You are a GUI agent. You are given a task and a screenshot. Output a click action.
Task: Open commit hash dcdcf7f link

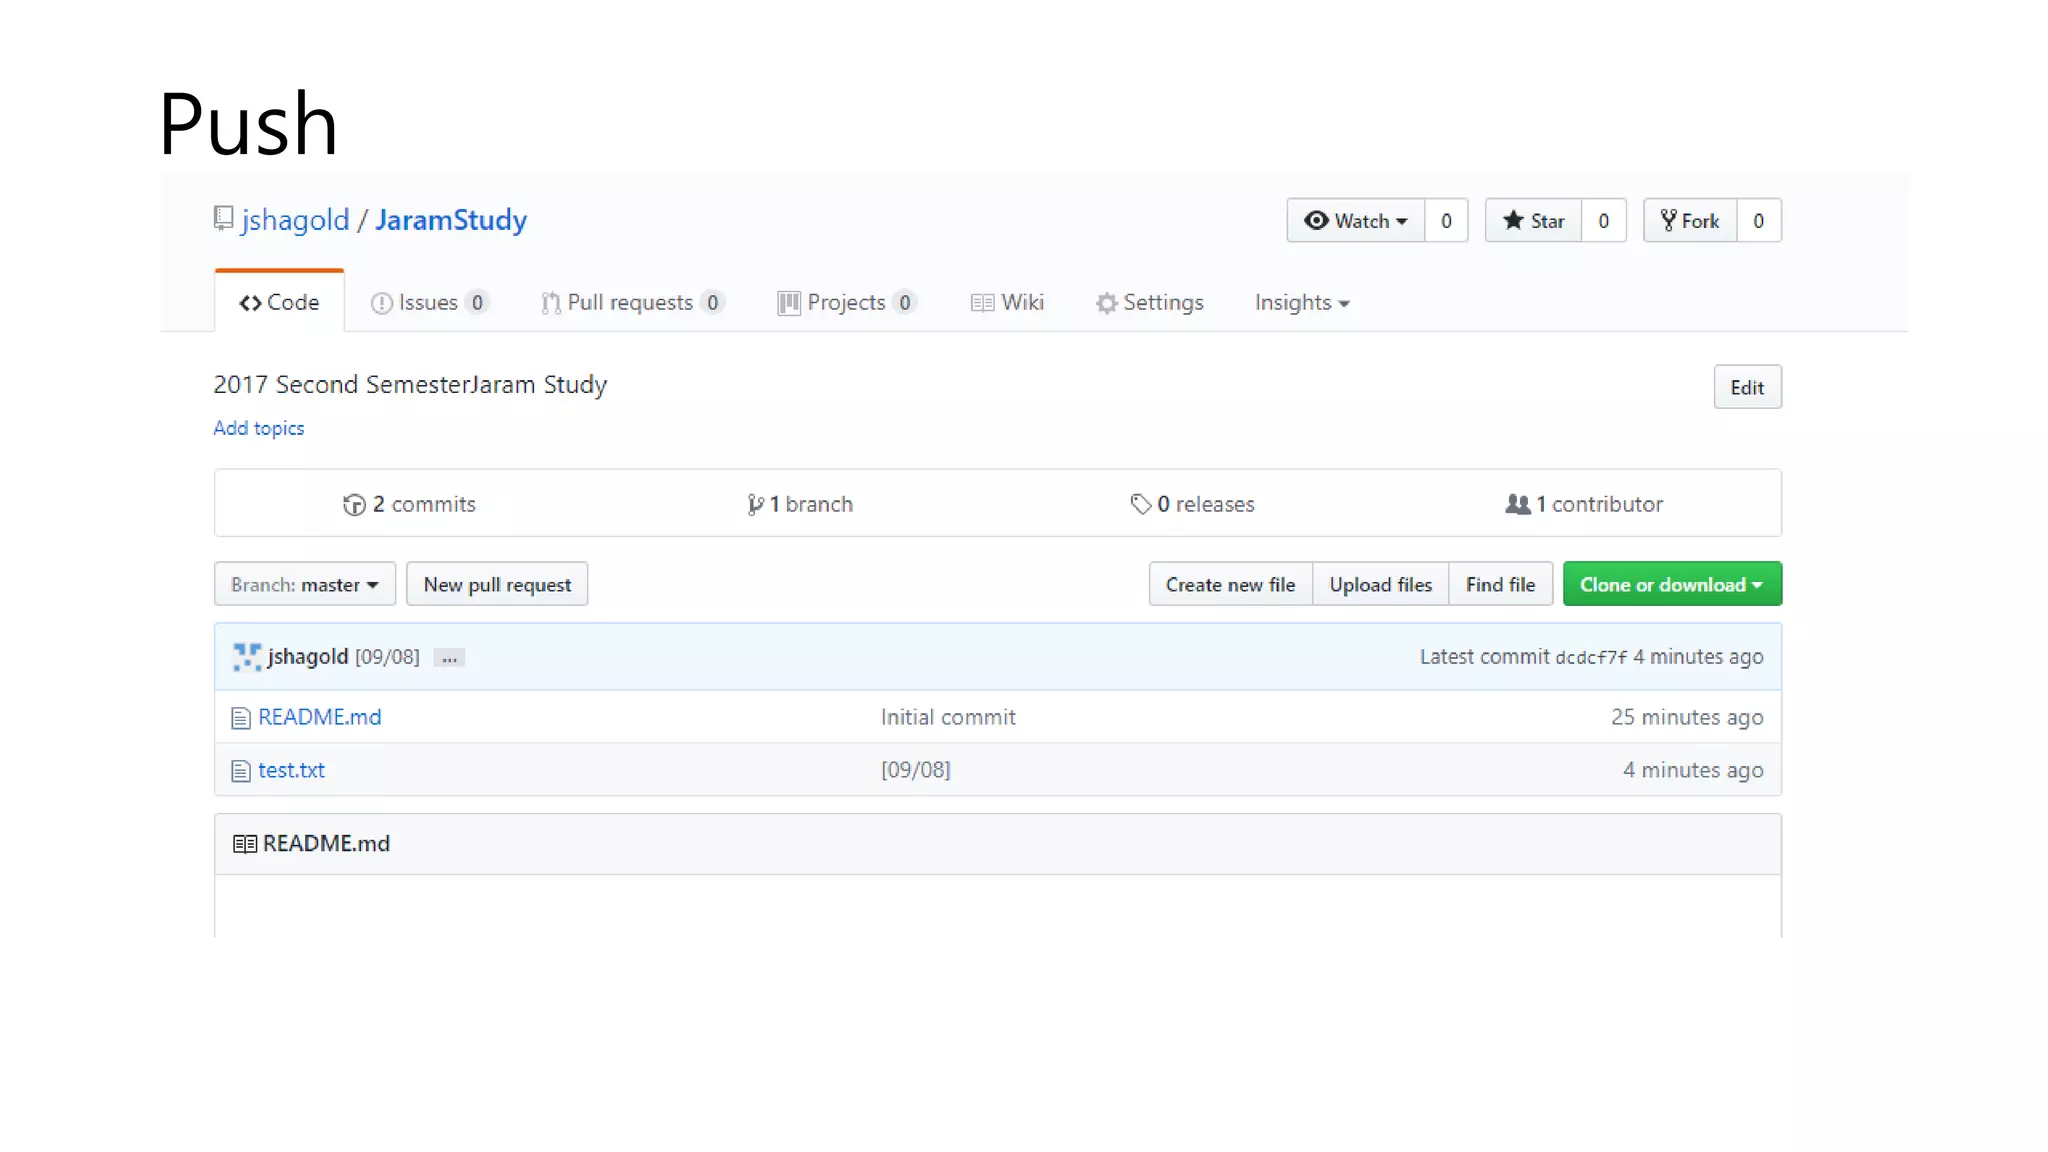tap(1590, 658)
